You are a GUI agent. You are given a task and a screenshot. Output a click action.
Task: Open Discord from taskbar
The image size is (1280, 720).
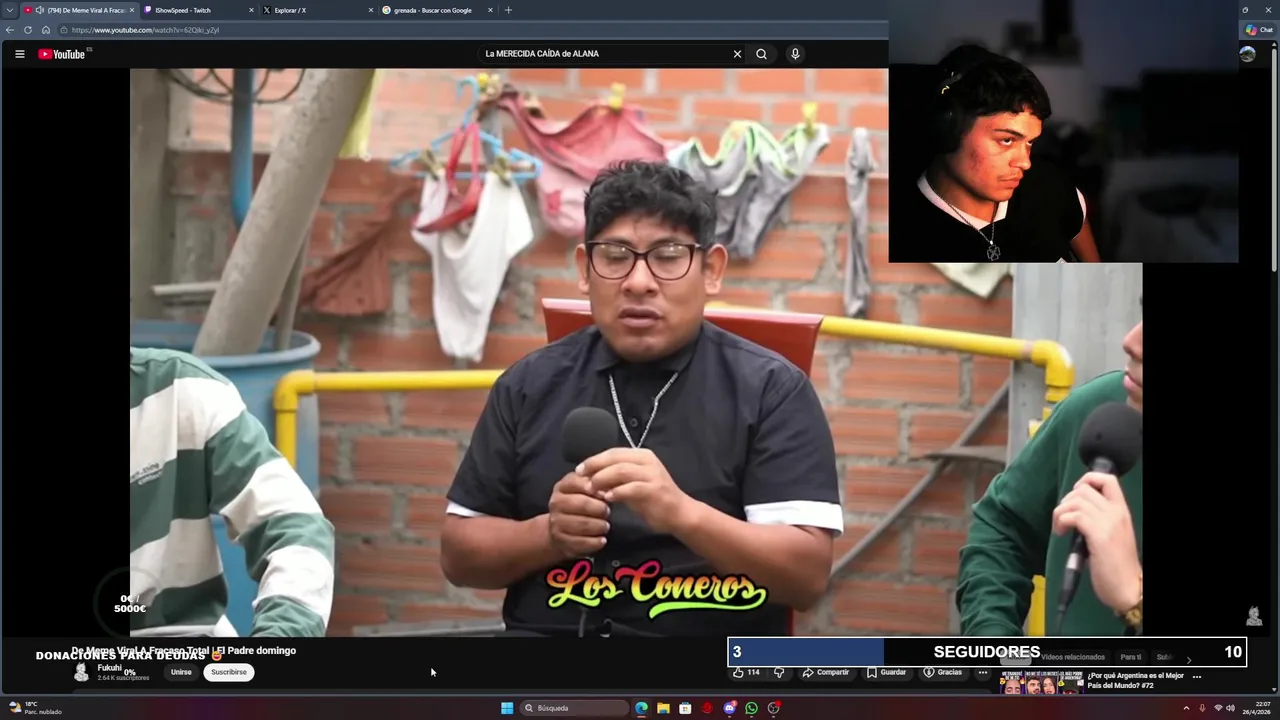coord(729,708)
